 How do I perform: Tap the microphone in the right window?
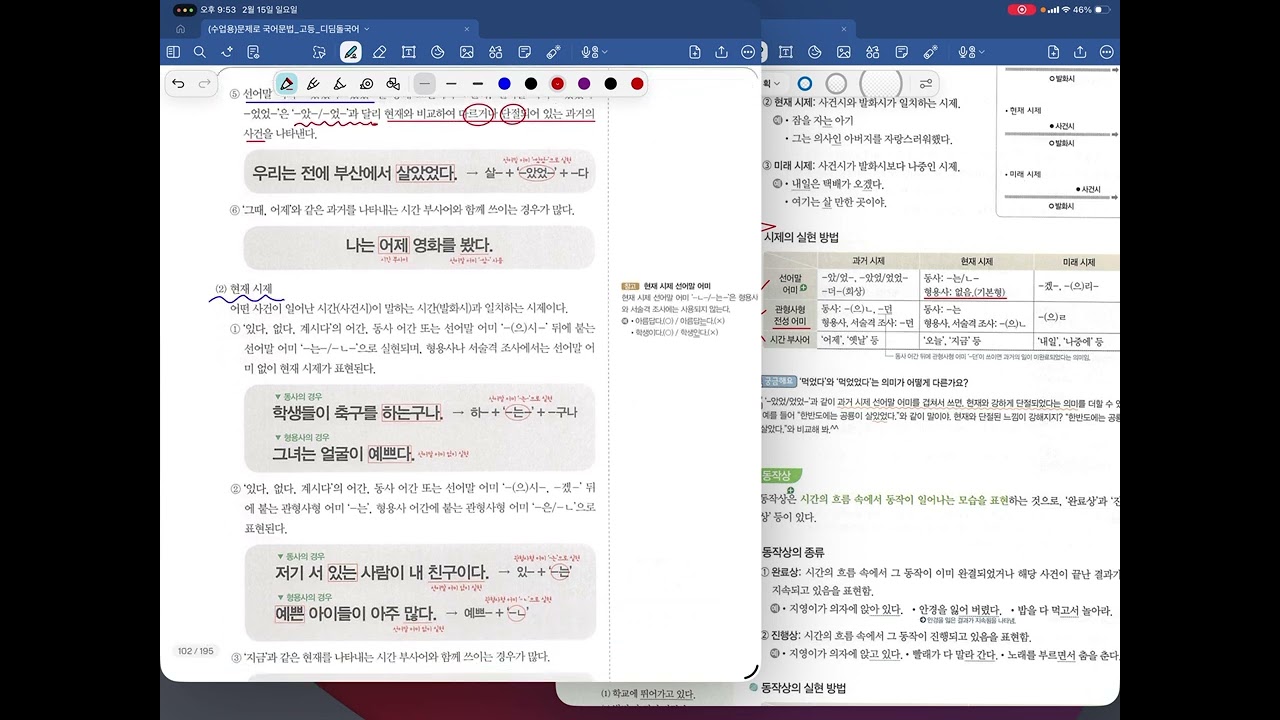tap(965, 52)
